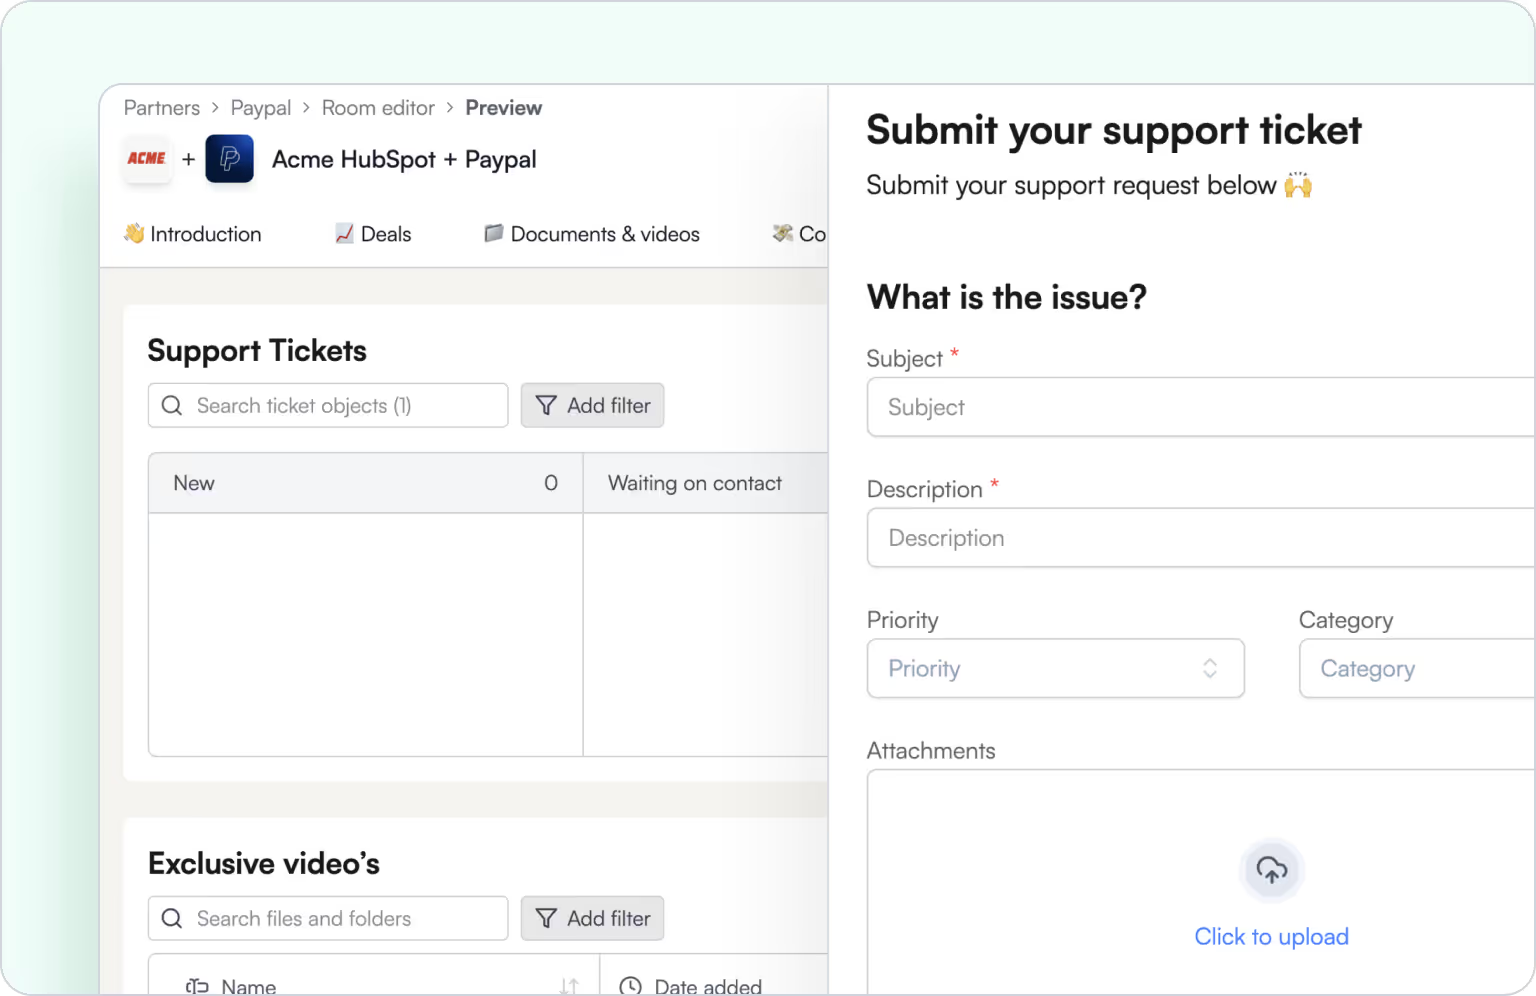The width and height of the screenshot is (1536, 996).
Task: Click the clock icon by Date added
Action: 630,987
